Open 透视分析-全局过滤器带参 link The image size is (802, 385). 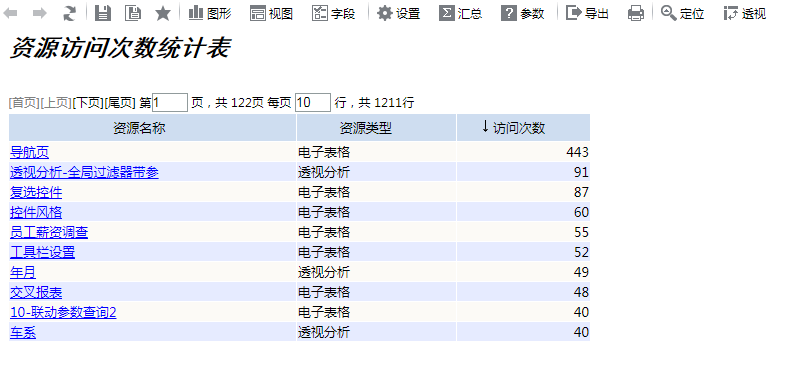84,172
